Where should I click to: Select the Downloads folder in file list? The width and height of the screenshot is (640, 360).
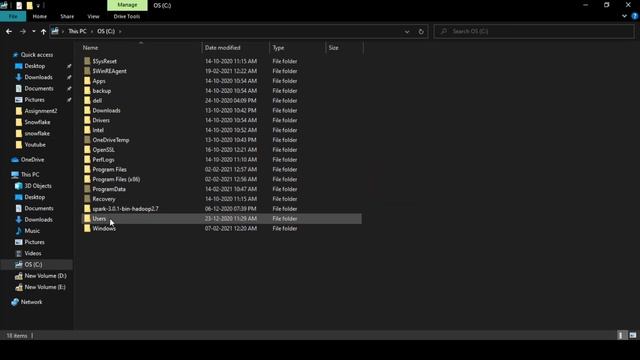[x=106, y=110]
